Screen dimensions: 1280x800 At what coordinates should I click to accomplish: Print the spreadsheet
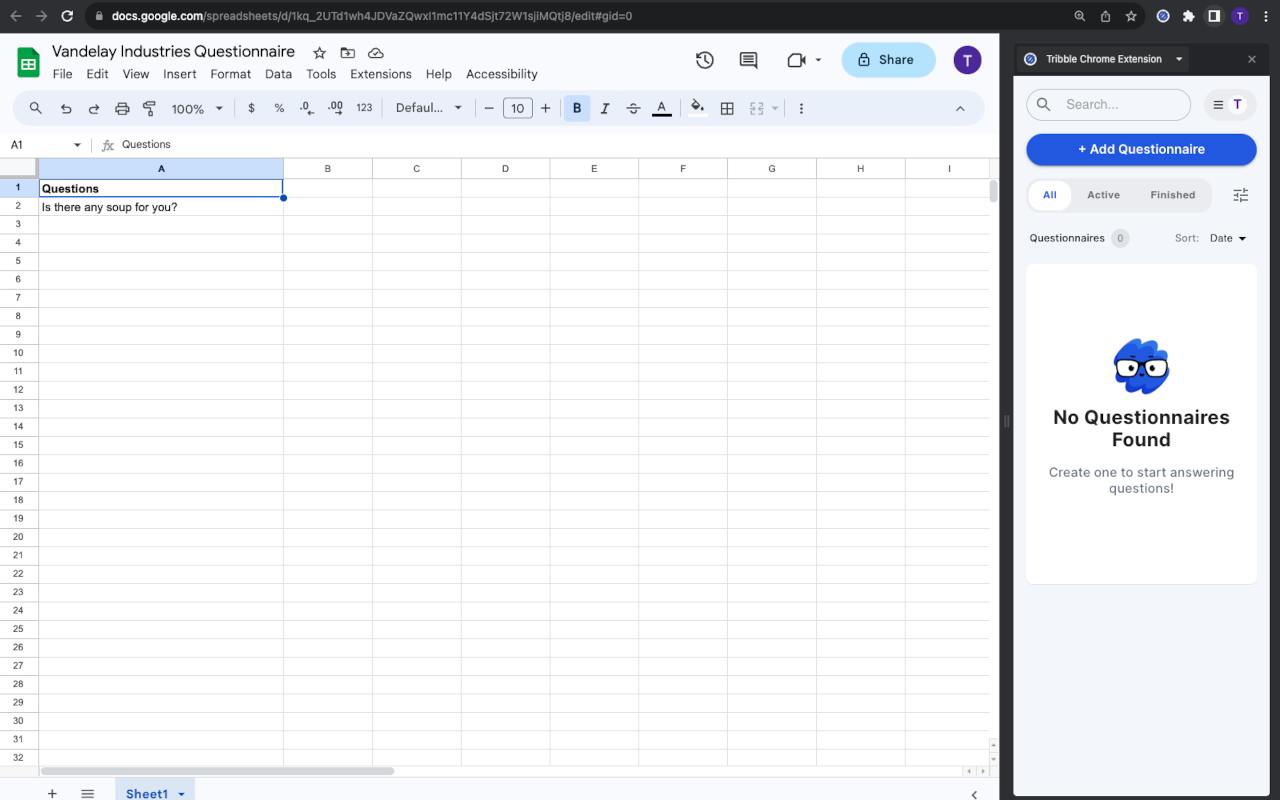pyautogui.click(x=122, y=108)
